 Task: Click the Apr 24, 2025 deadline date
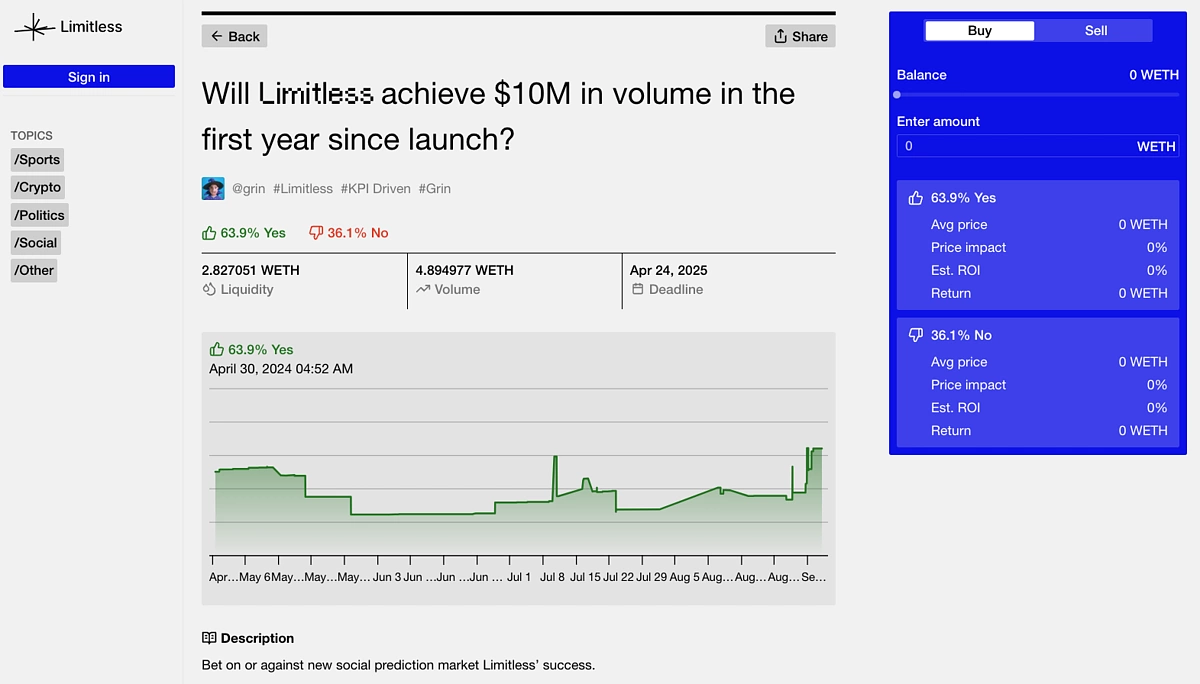(x=669, y=270)
